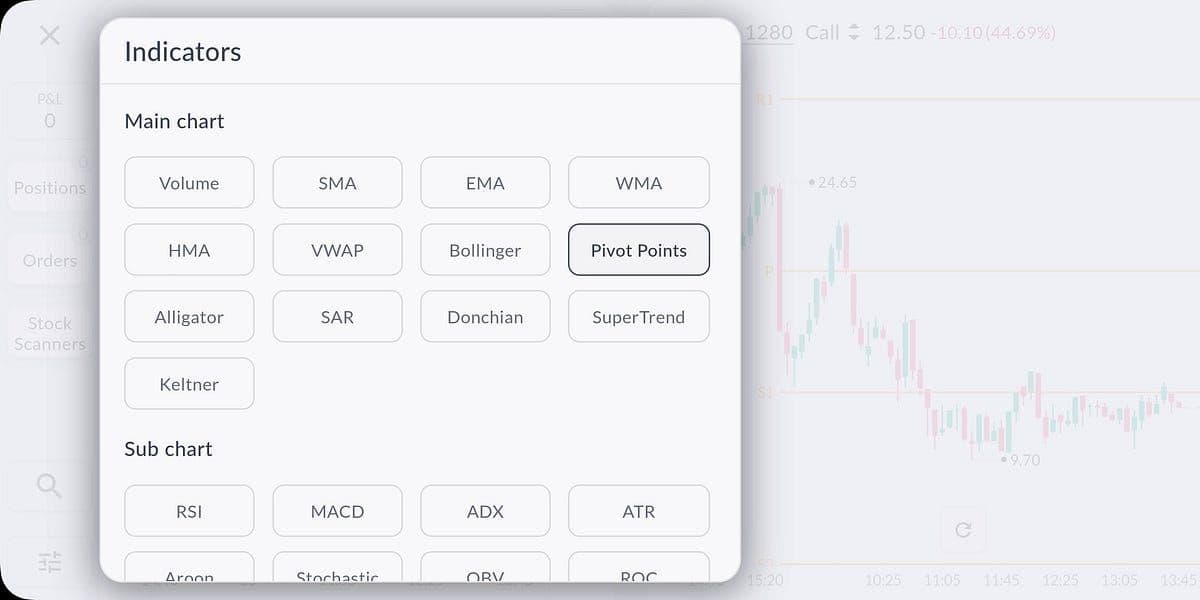Add the VWAP indicator

[x=337, y=250]
